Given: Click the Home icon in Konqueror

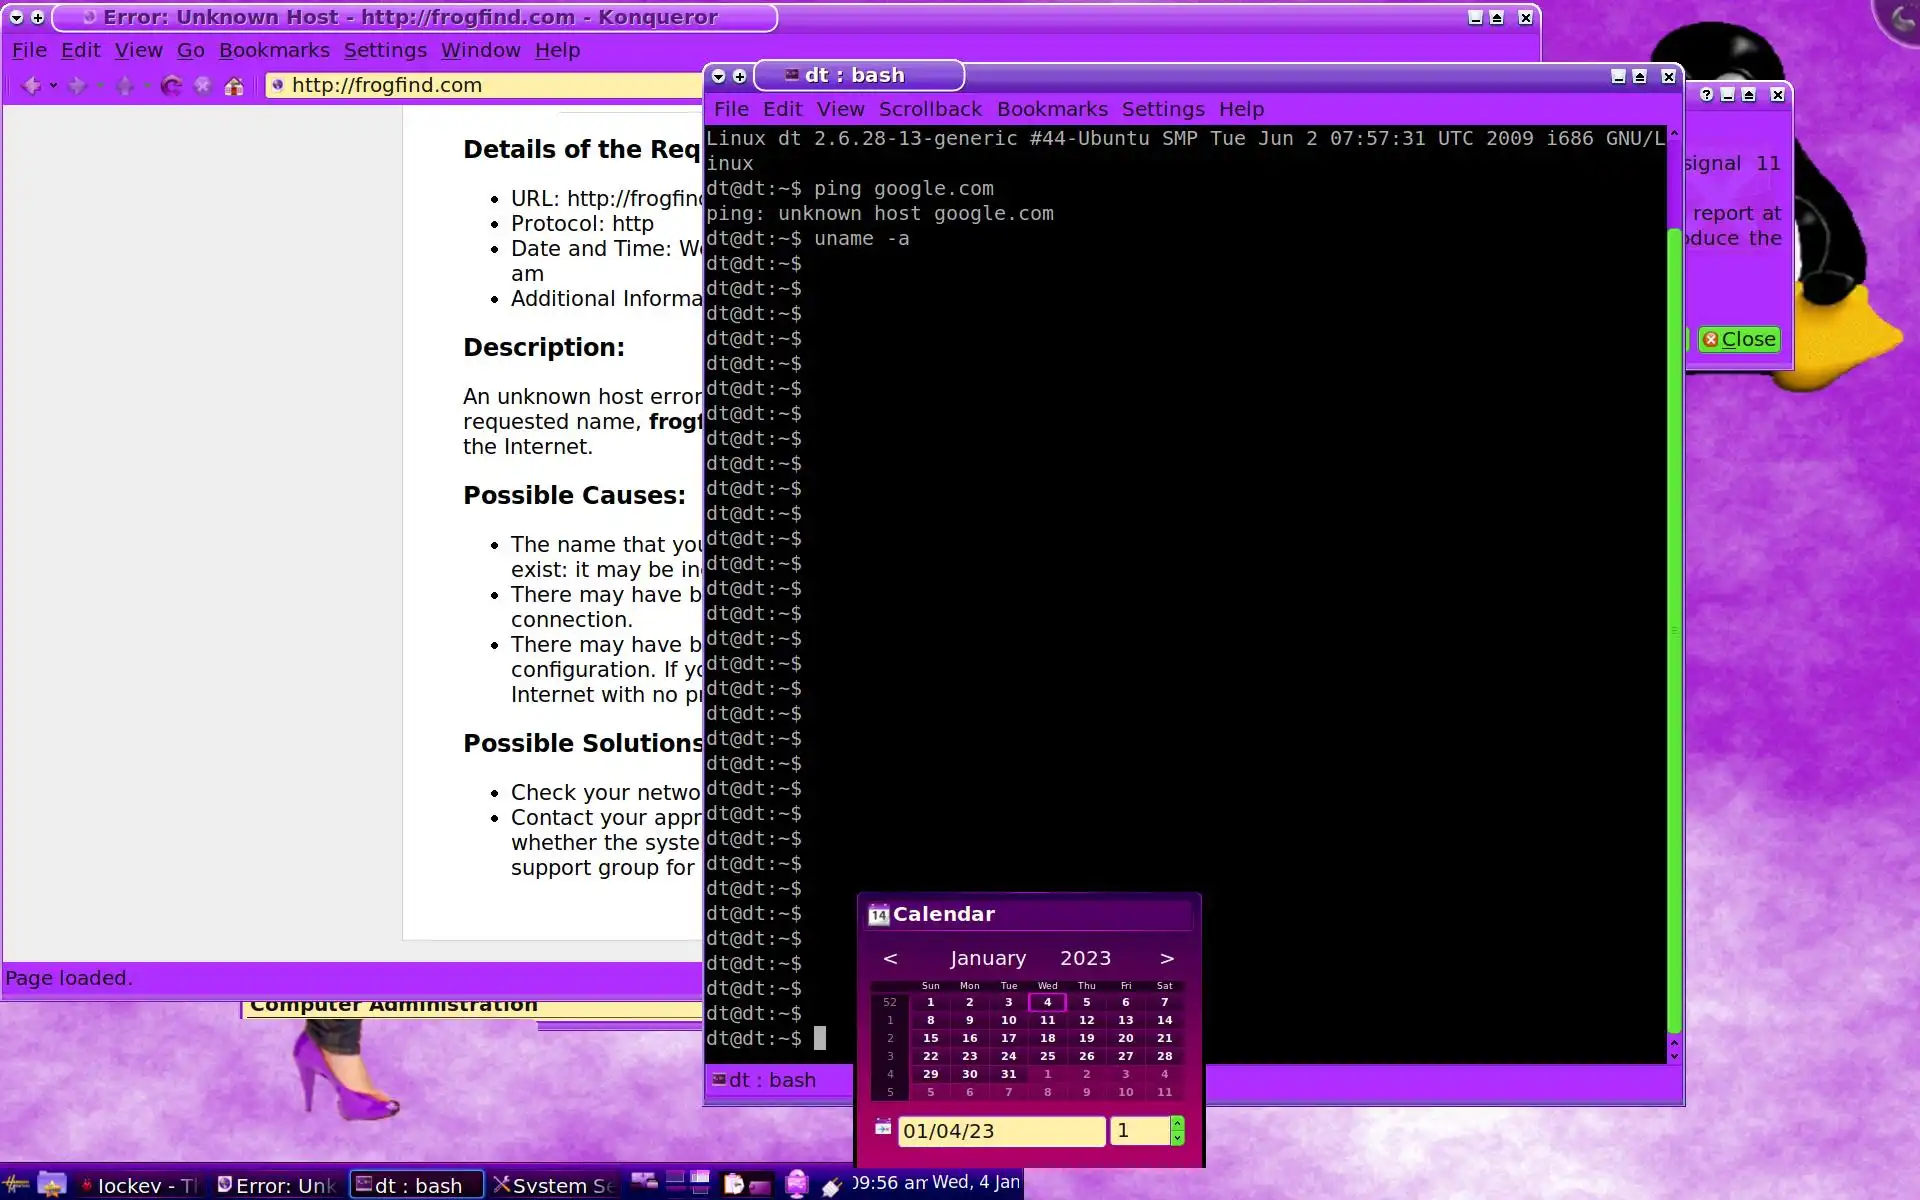Looking at the screenshot, I should (x=234, y=86).
